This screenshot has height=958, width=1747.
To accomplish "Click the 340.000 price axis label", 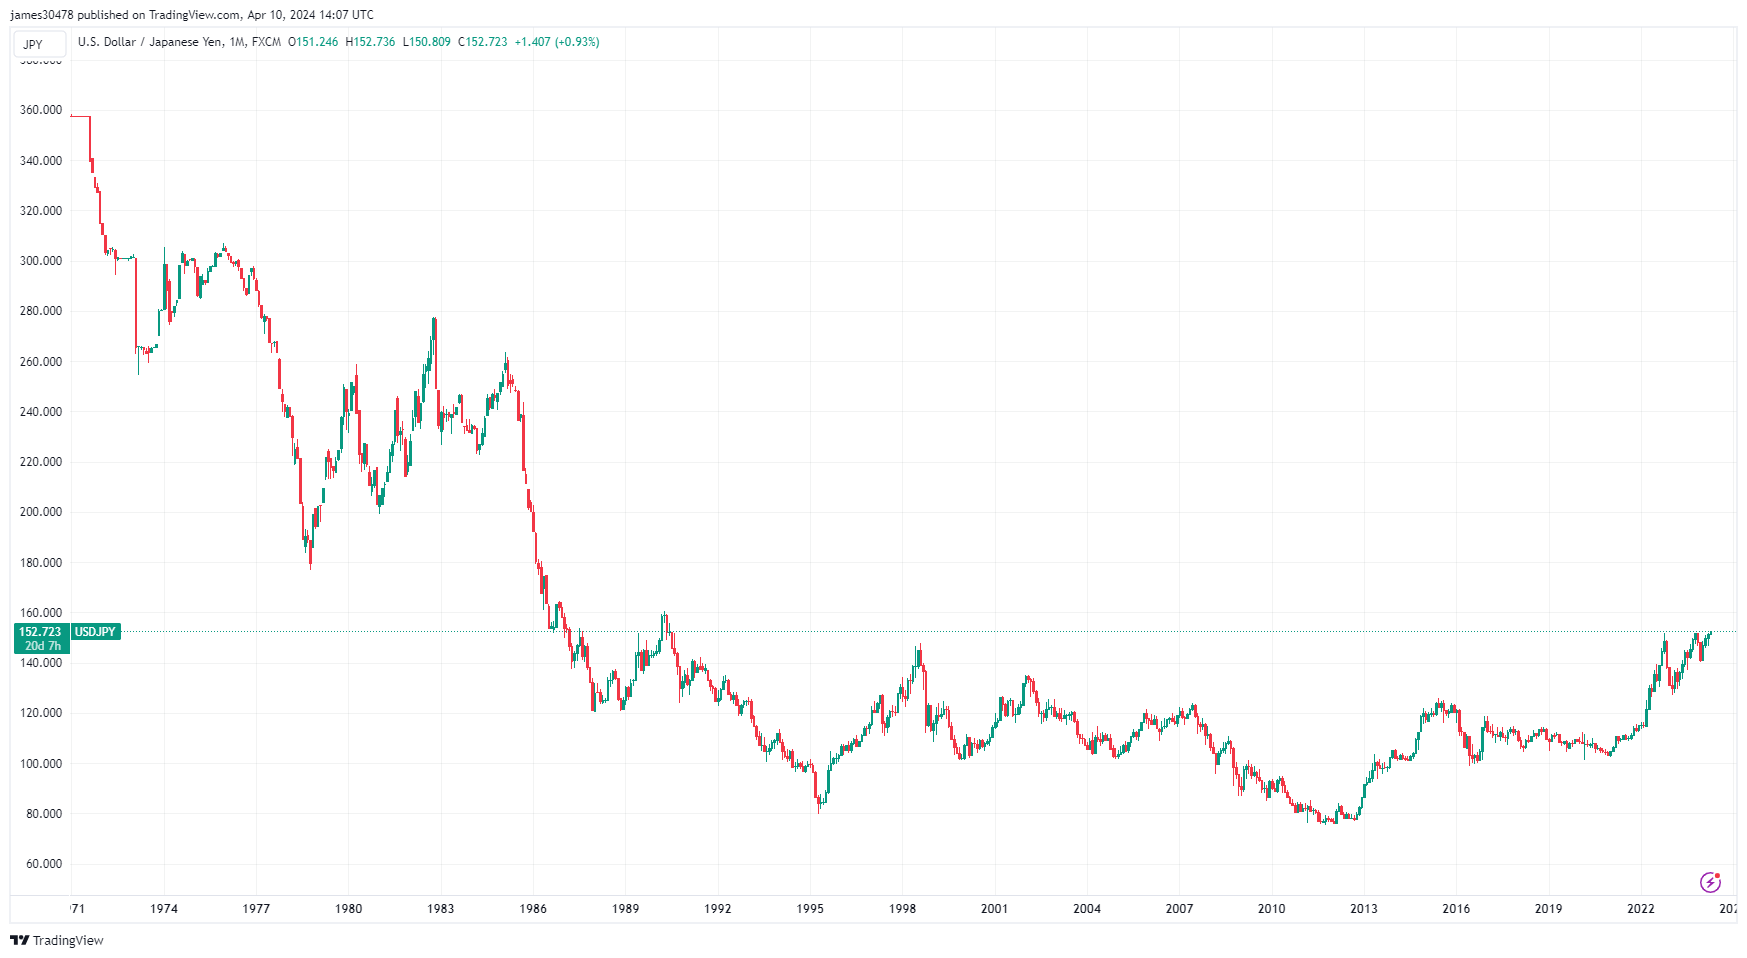I will click(x=41, y=160).
